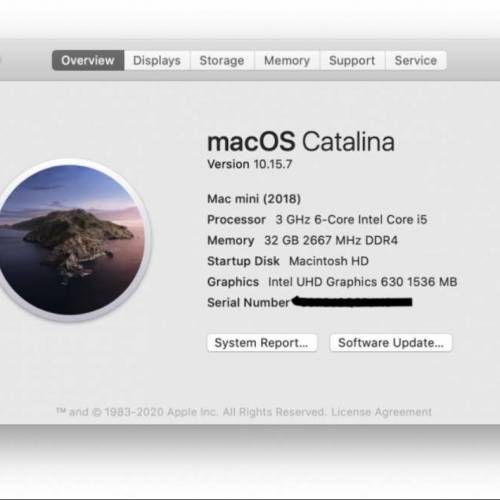Go to the Memory tab

coord(287,60)
